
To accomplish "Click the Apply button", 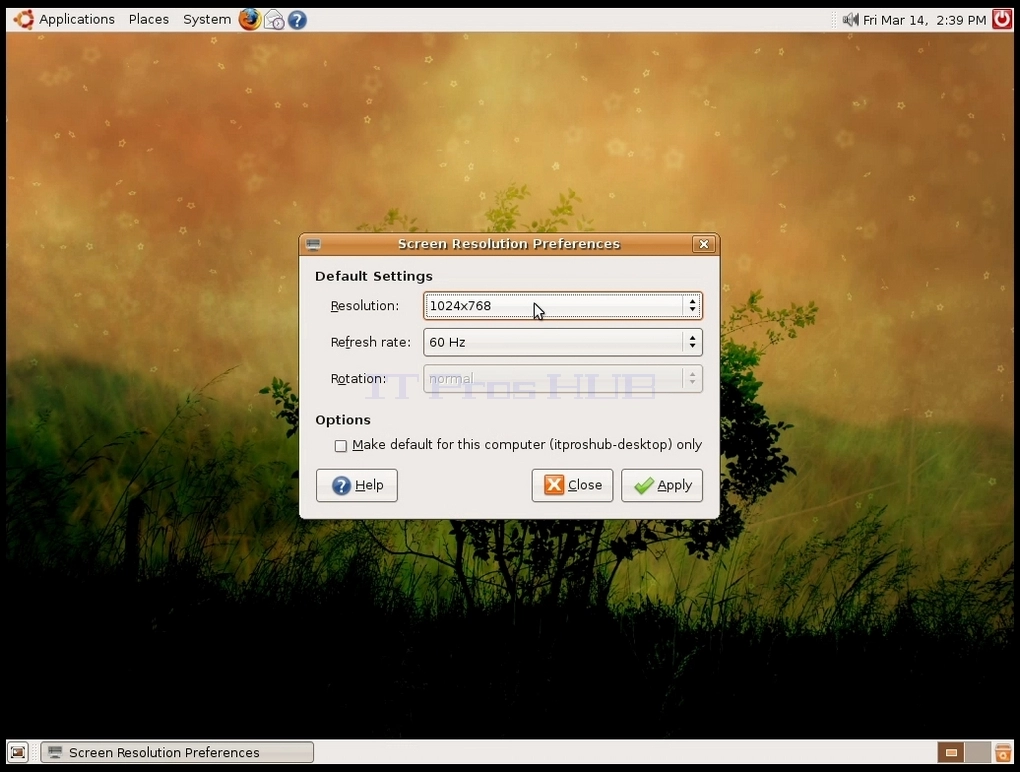I will pos(662,485).
